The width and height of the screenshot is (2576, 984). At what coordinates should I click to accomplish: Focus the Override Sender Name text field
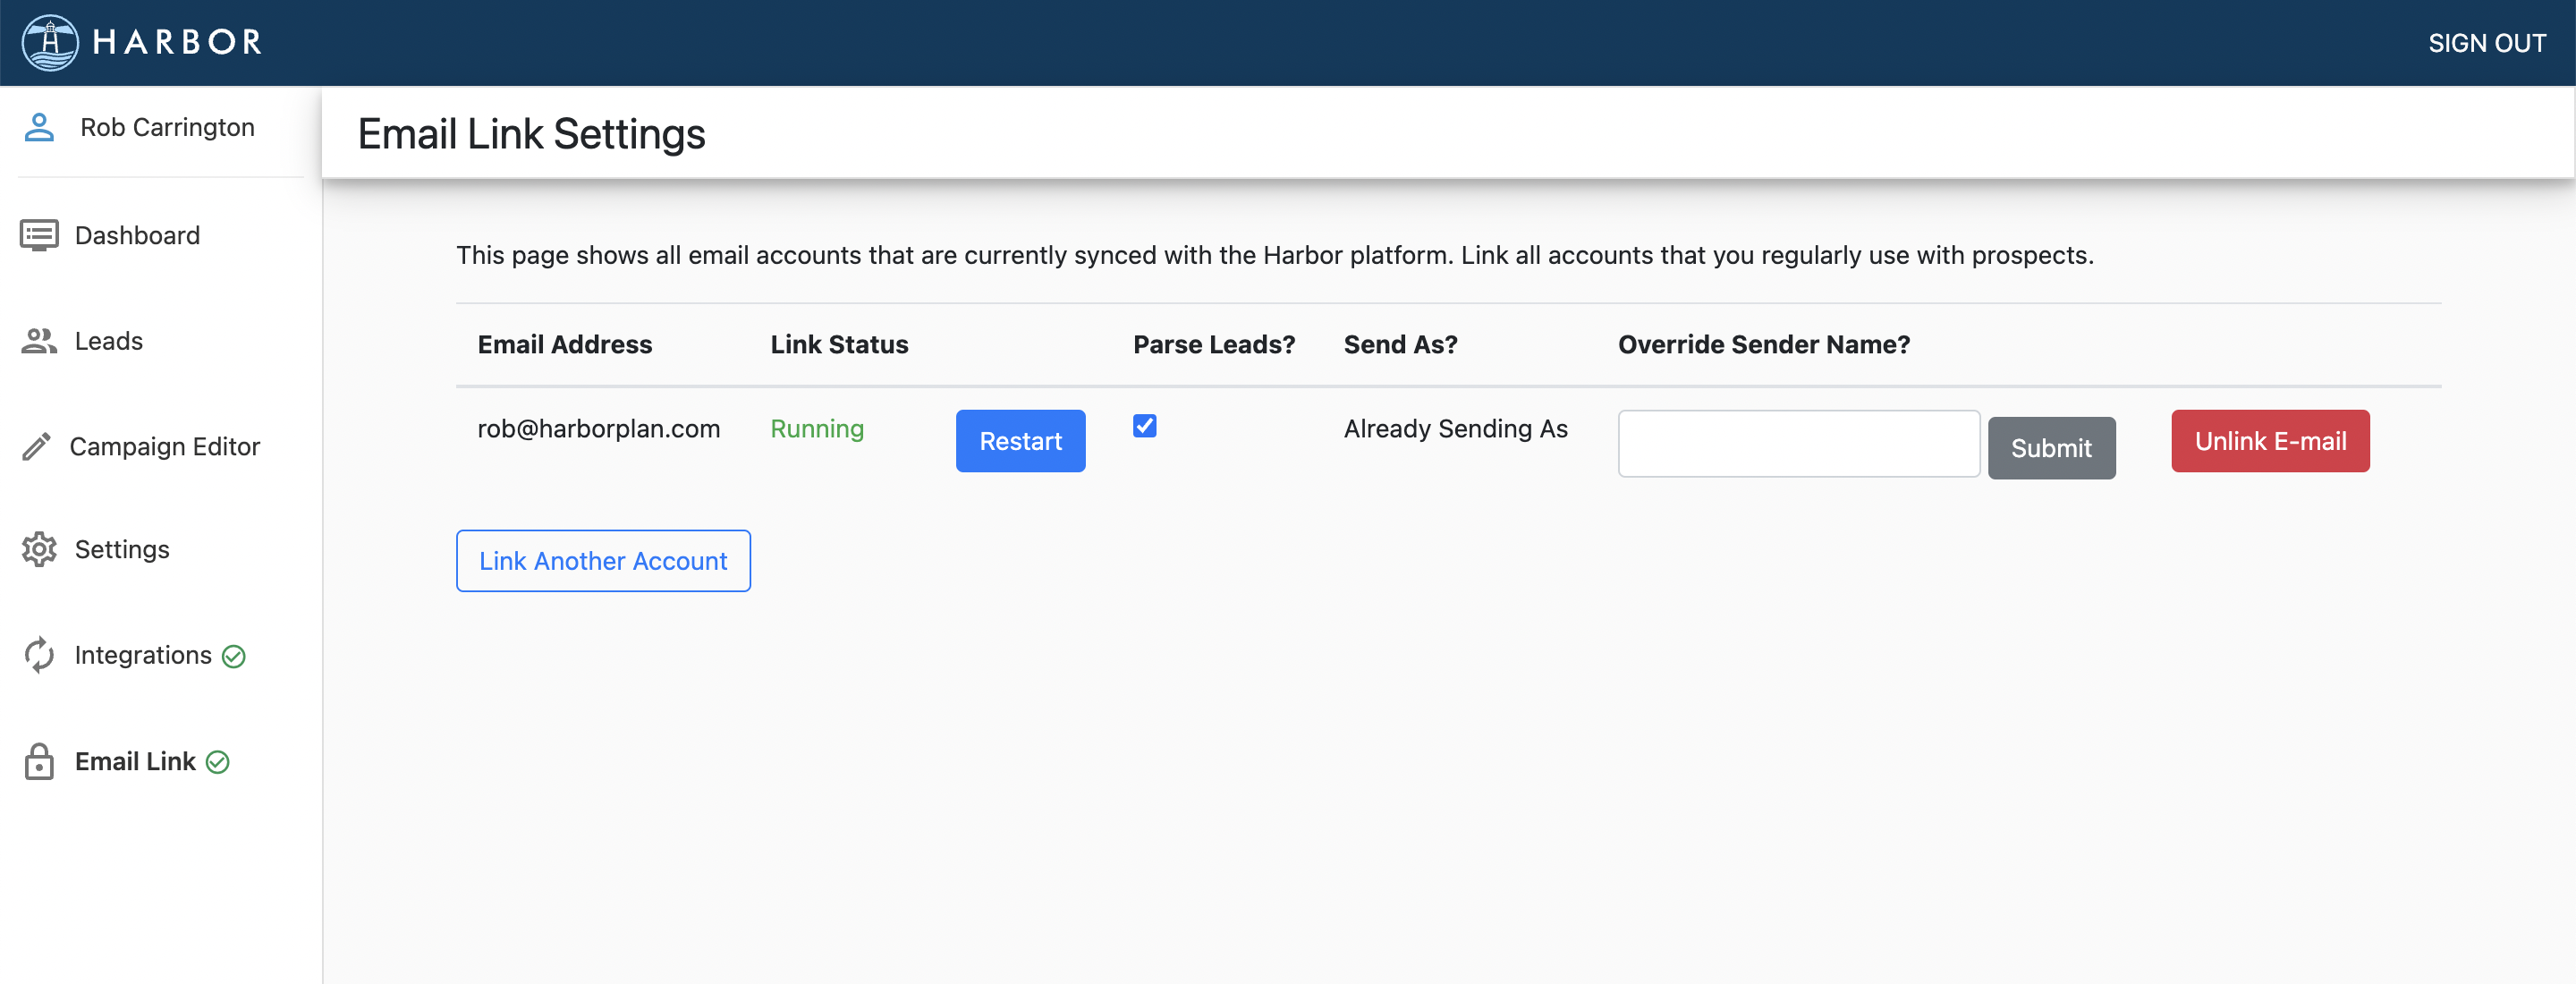1798,443
